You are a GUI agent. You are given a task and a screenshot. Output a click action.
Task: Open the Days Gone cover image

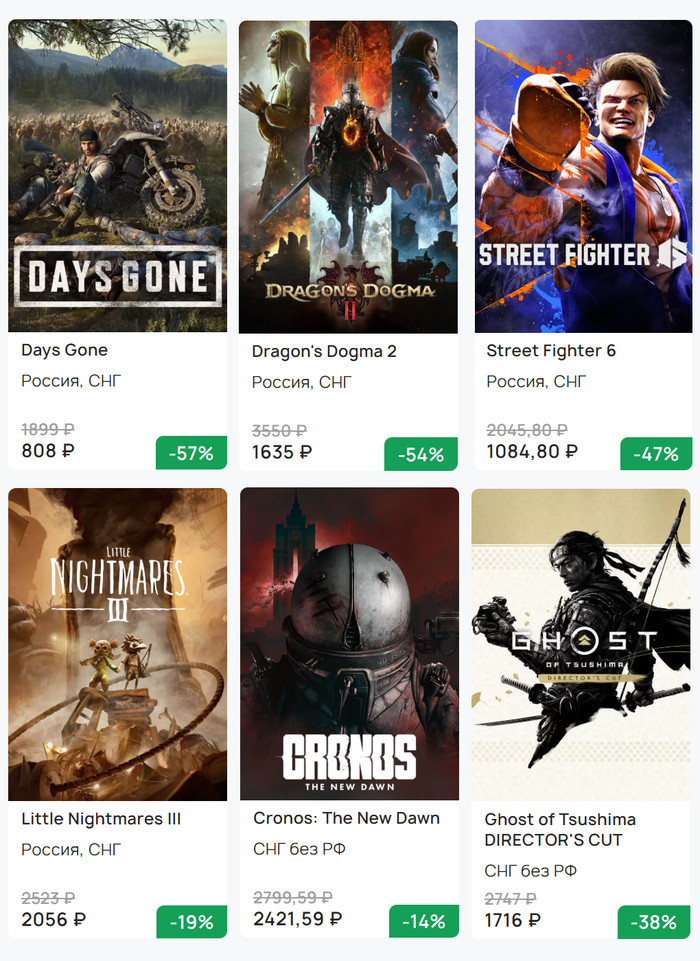(118, 176)
